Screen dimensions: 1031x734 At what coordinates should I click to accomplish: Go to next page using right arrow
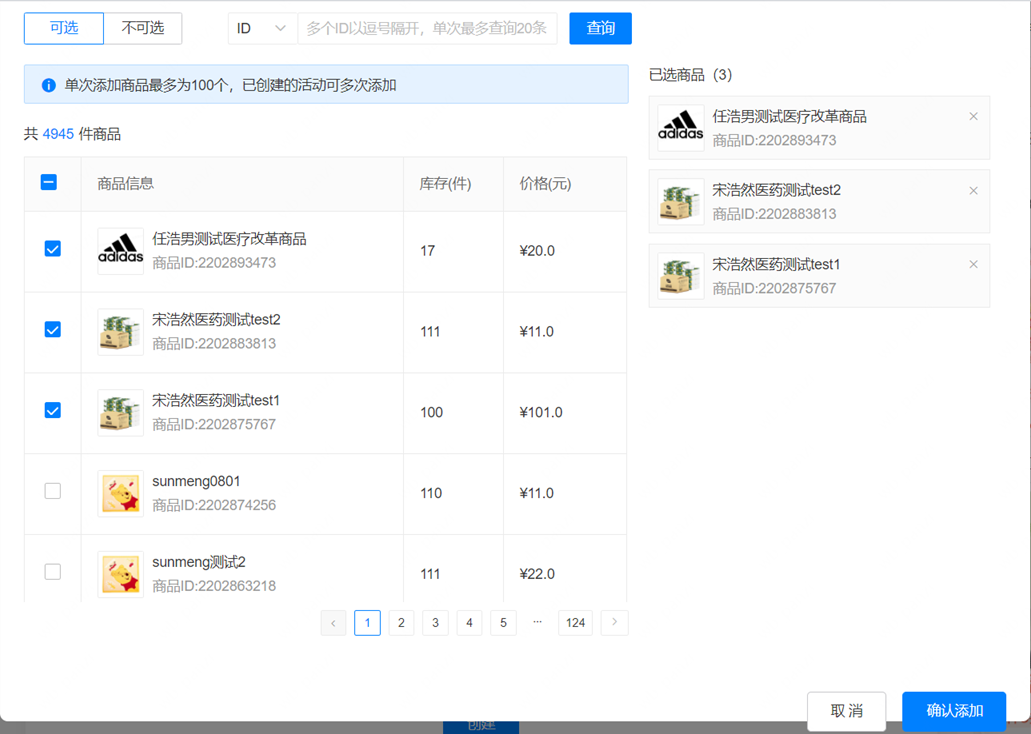tap(614, 623)
